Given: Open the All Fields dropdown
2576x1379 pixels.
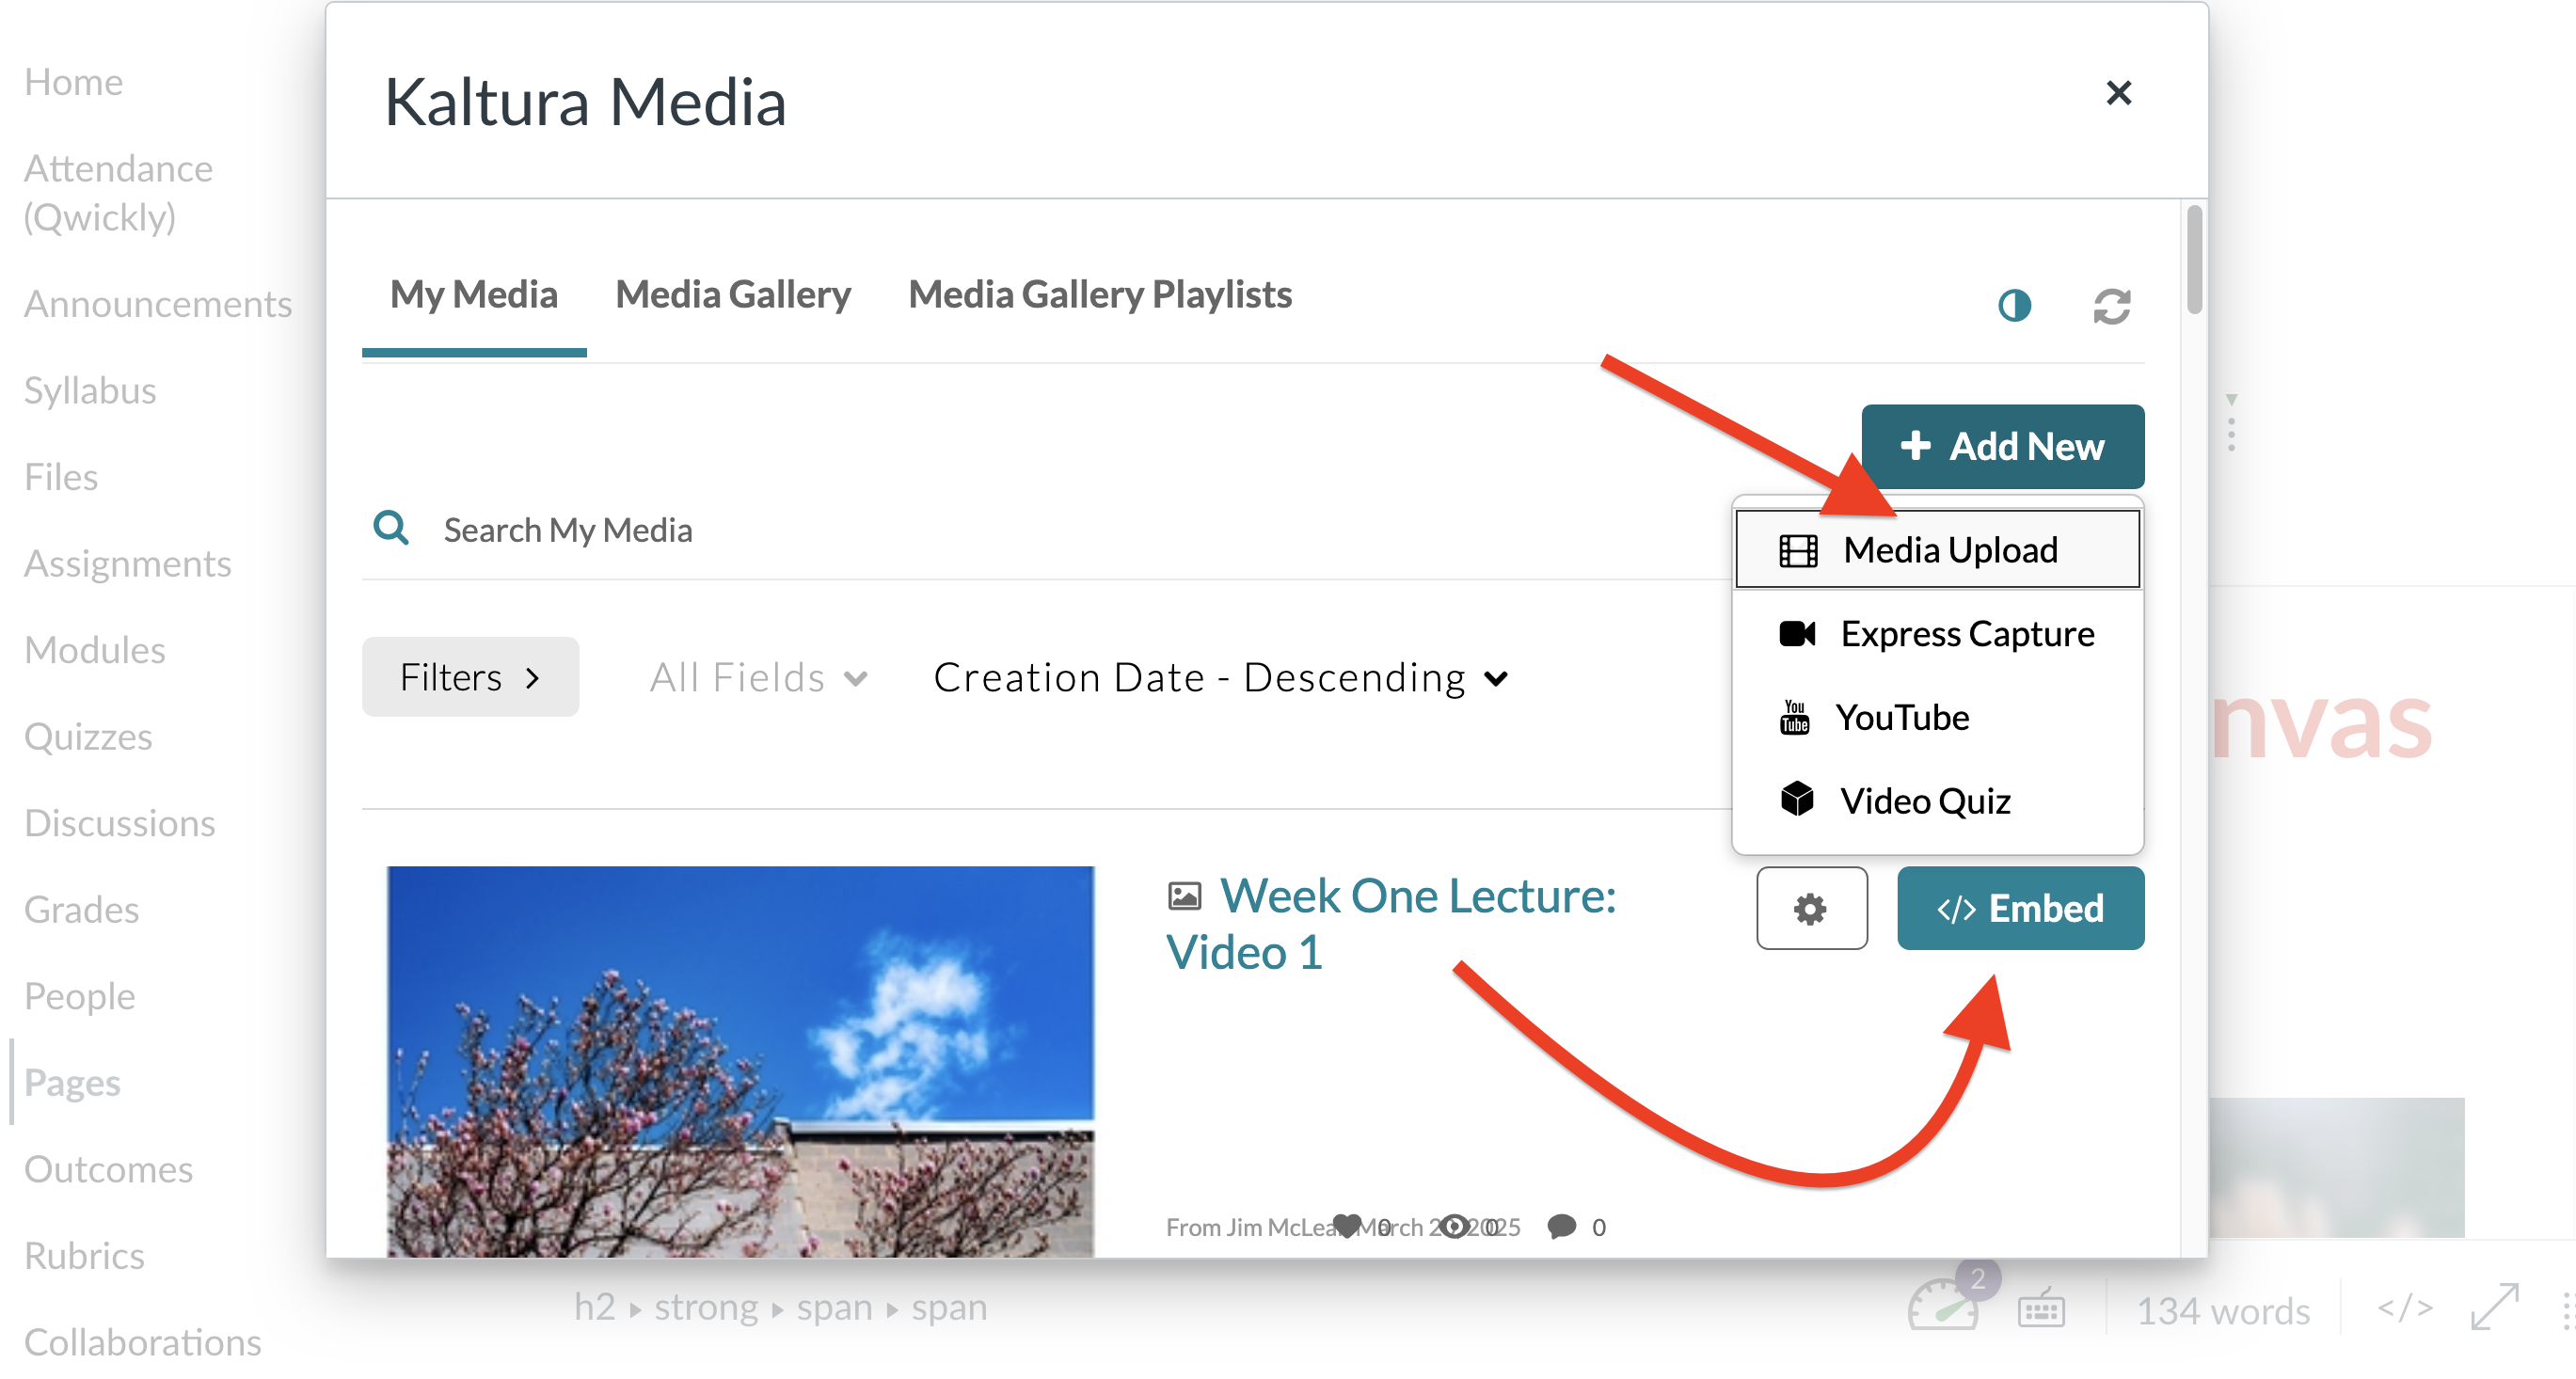Looking at the screenshot, I should [x=758, y=678].
